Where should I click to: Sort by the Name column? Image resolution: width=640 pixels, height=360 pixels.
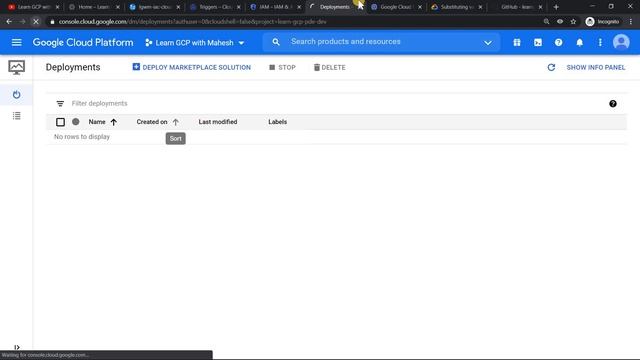pyautogui.click(x=97, y=122)
